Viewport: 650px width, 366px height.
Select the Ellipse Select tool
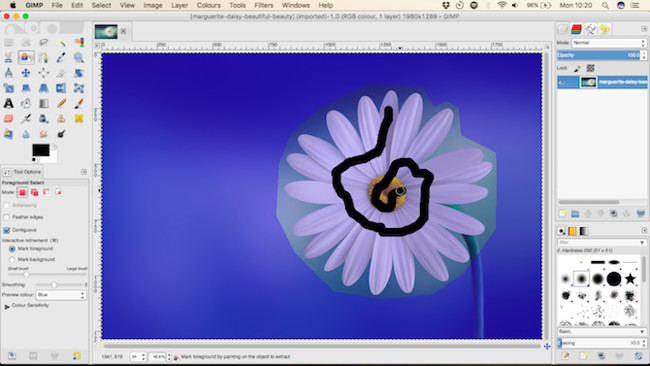tap(26, 43)
